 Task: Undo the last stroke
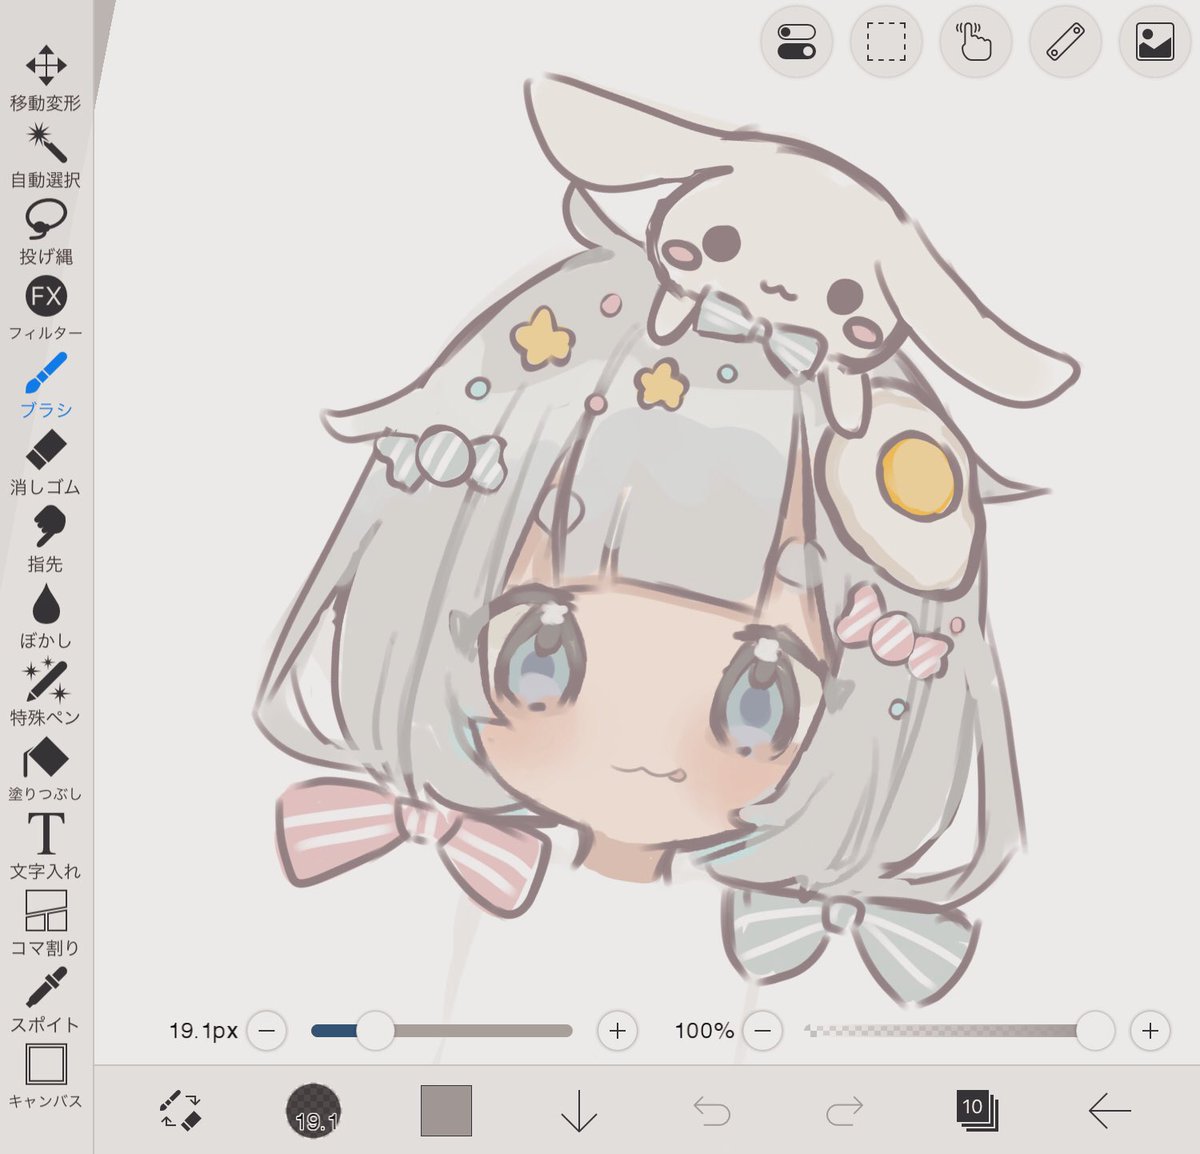(712, 1110)
